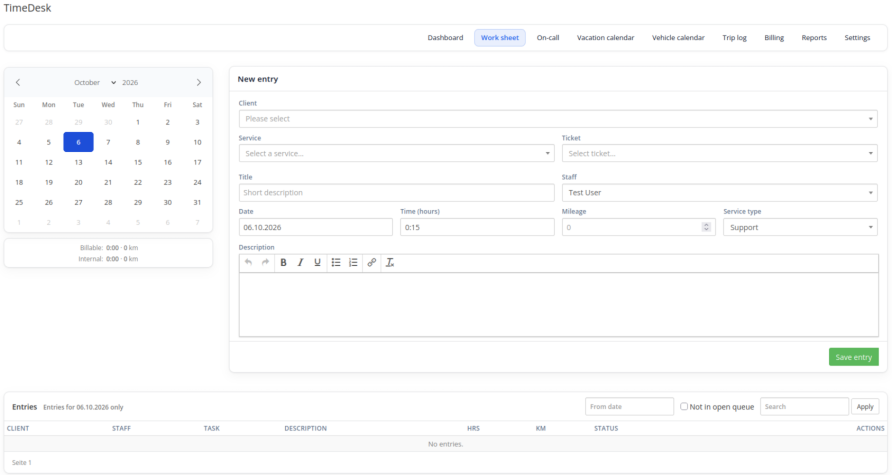892x475 pixels.
Task: Open the Trip log tab
Action: coord(734,38)
